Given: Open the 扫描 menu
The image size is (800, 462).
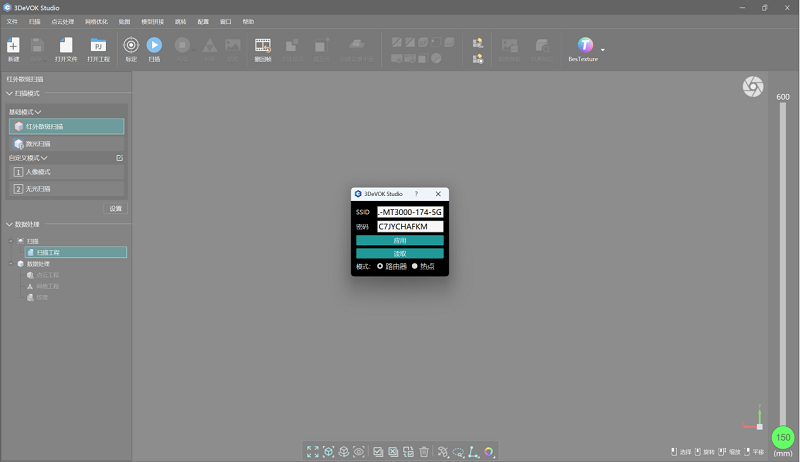Looking at the screenshot, I should pos(35,21).
